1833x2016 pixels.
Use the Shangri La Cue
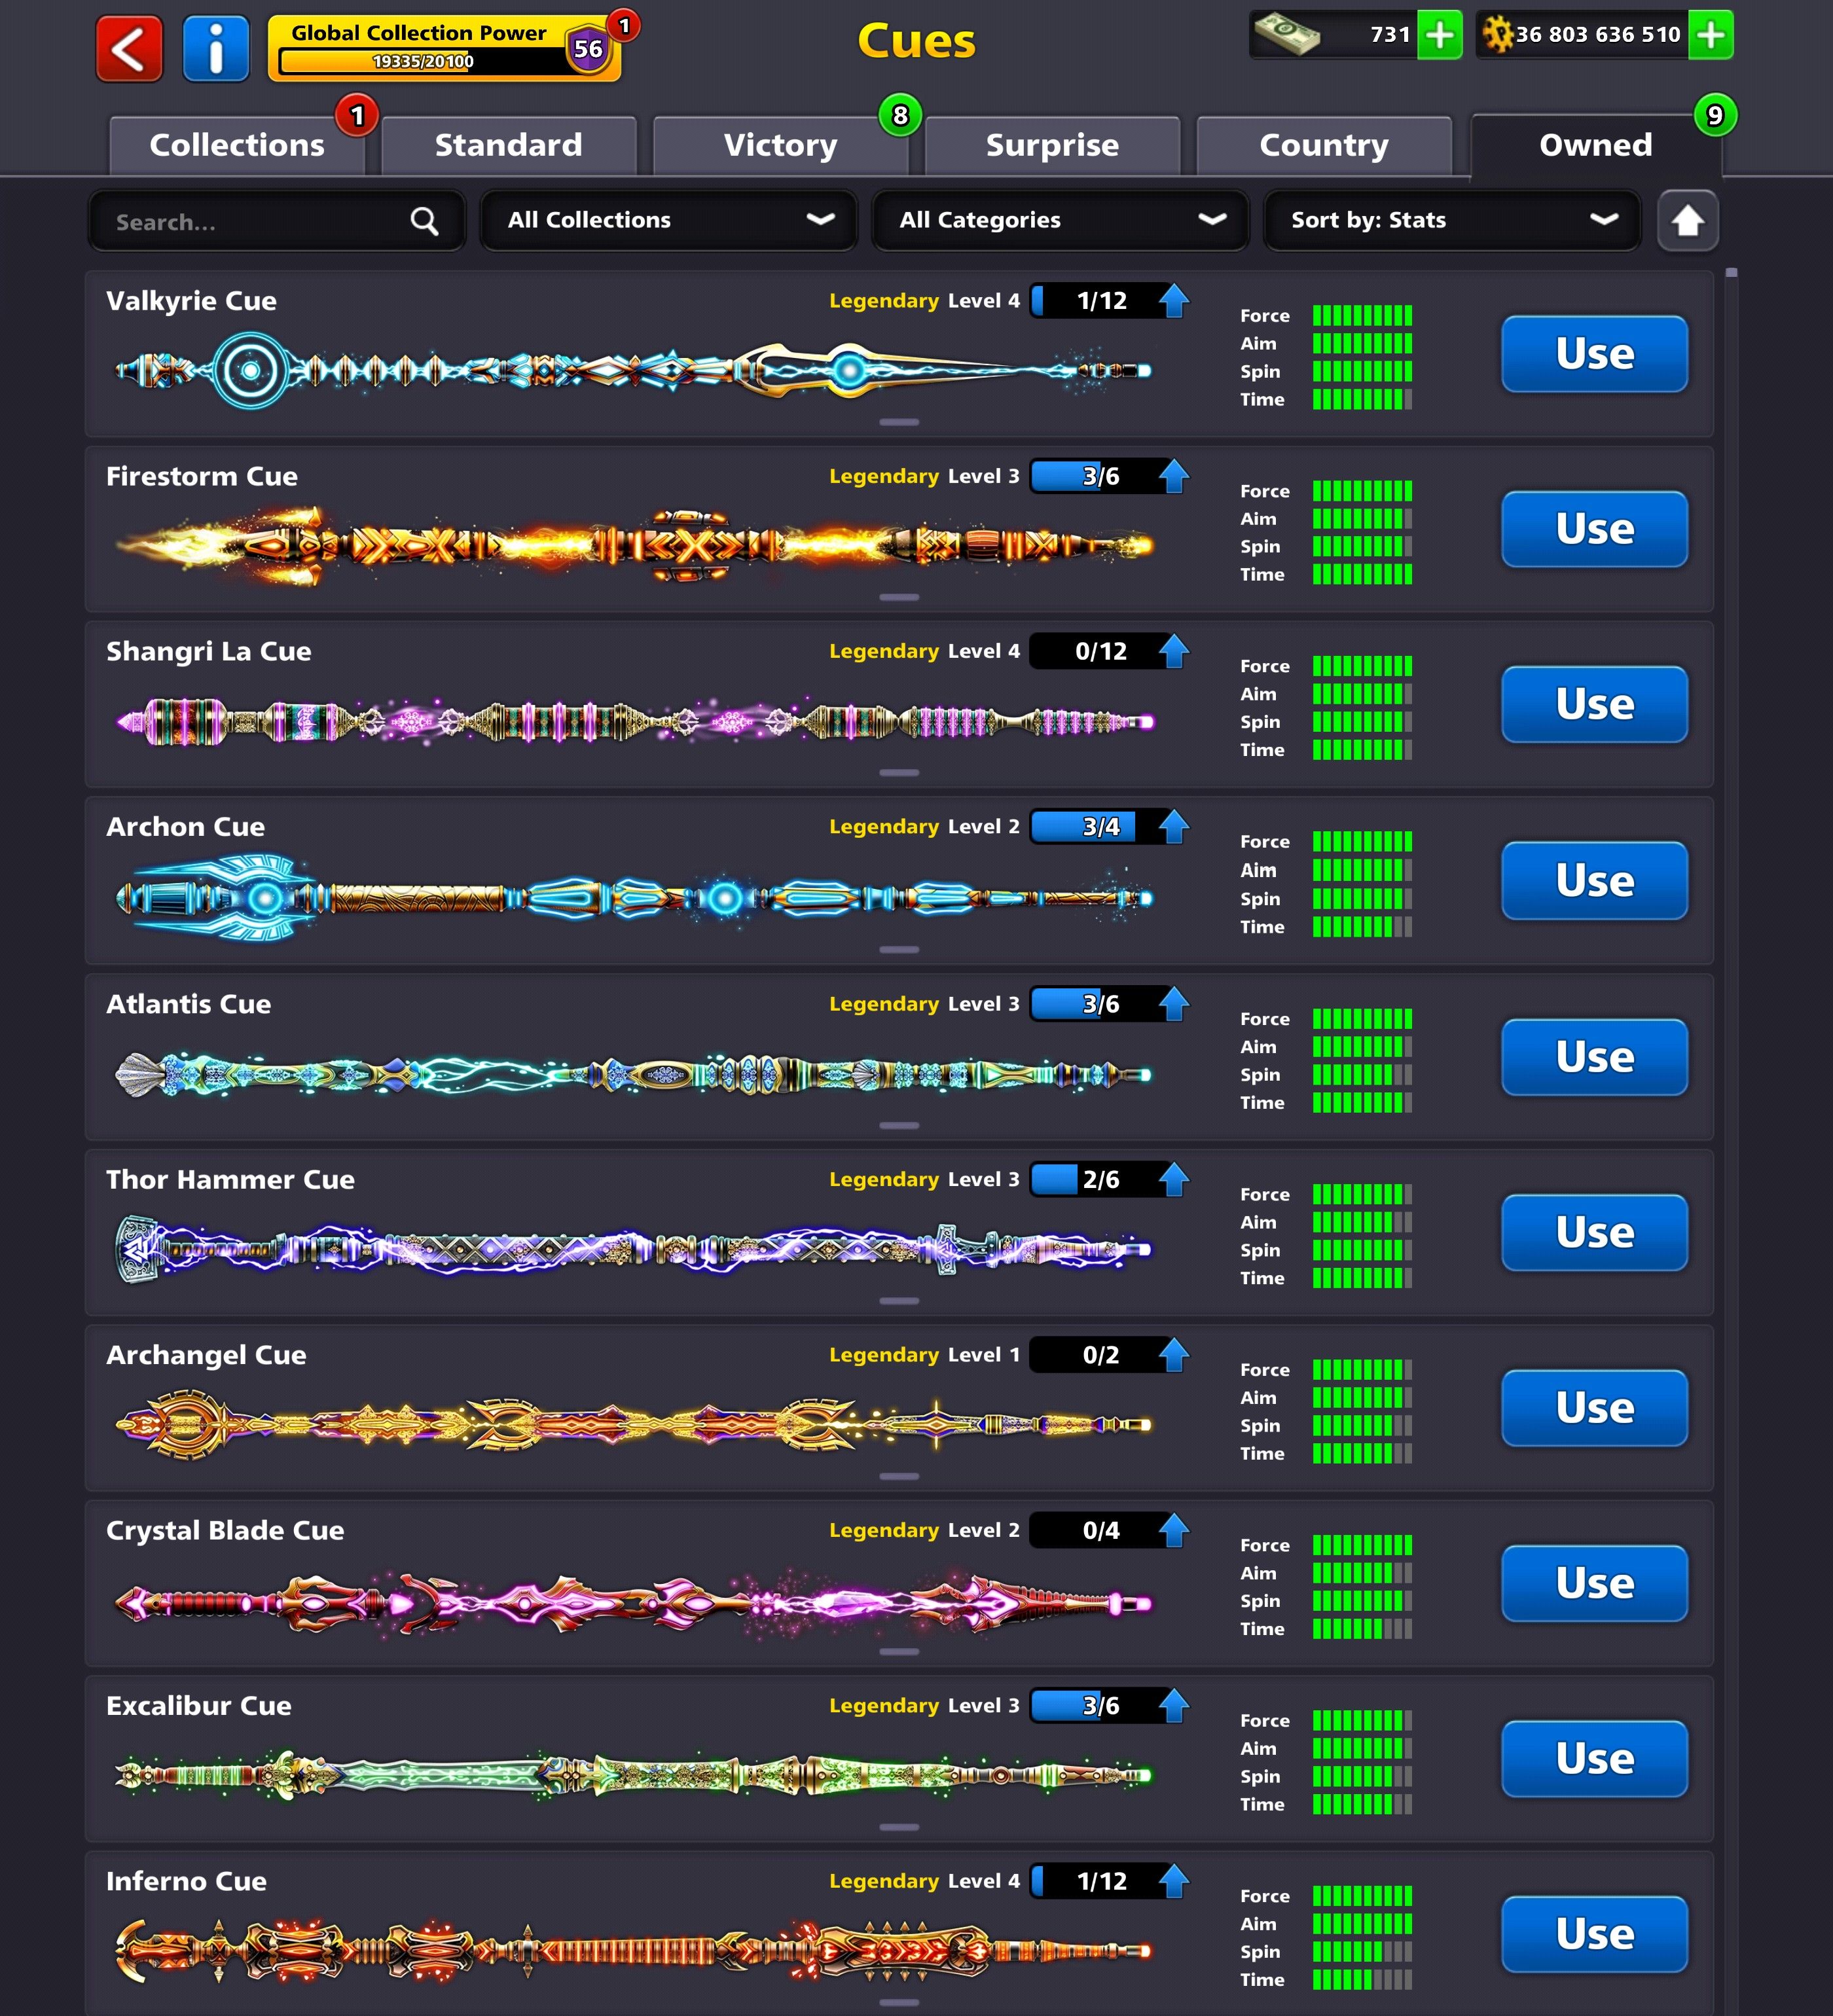[1594, 704]
